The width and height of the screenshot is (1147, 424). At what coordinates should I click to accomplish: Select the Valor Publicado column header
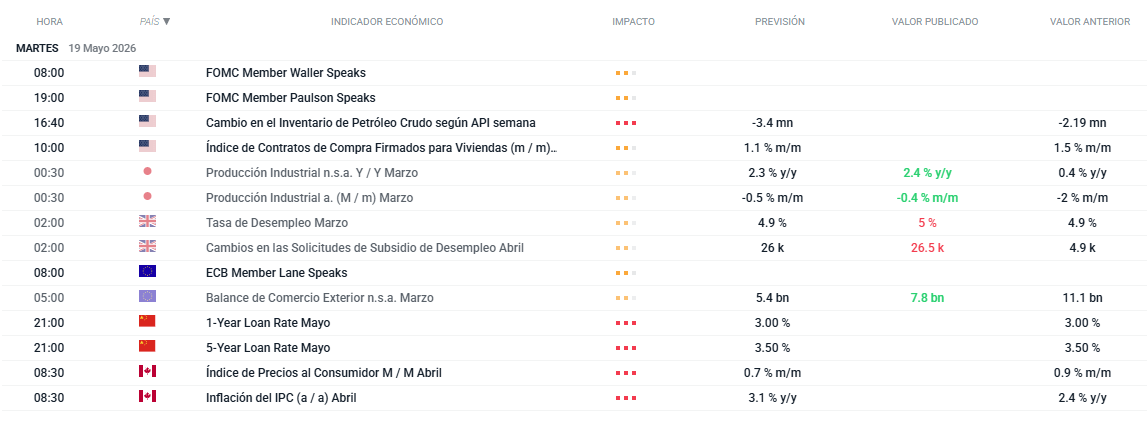[x=935, y=22]
